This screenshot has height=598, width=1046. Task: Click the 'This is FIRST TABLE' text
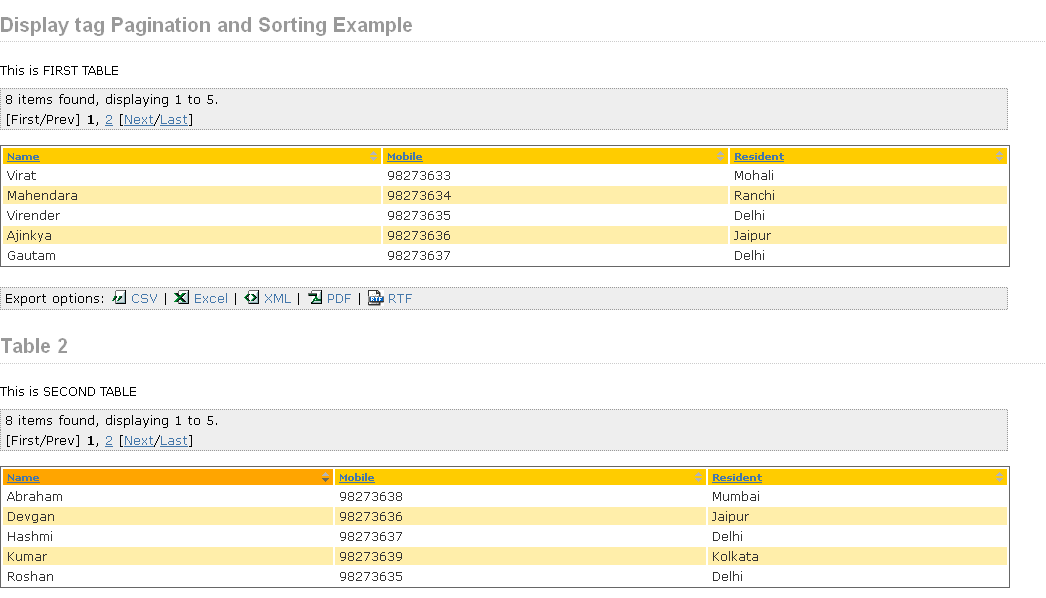(59, 71)
